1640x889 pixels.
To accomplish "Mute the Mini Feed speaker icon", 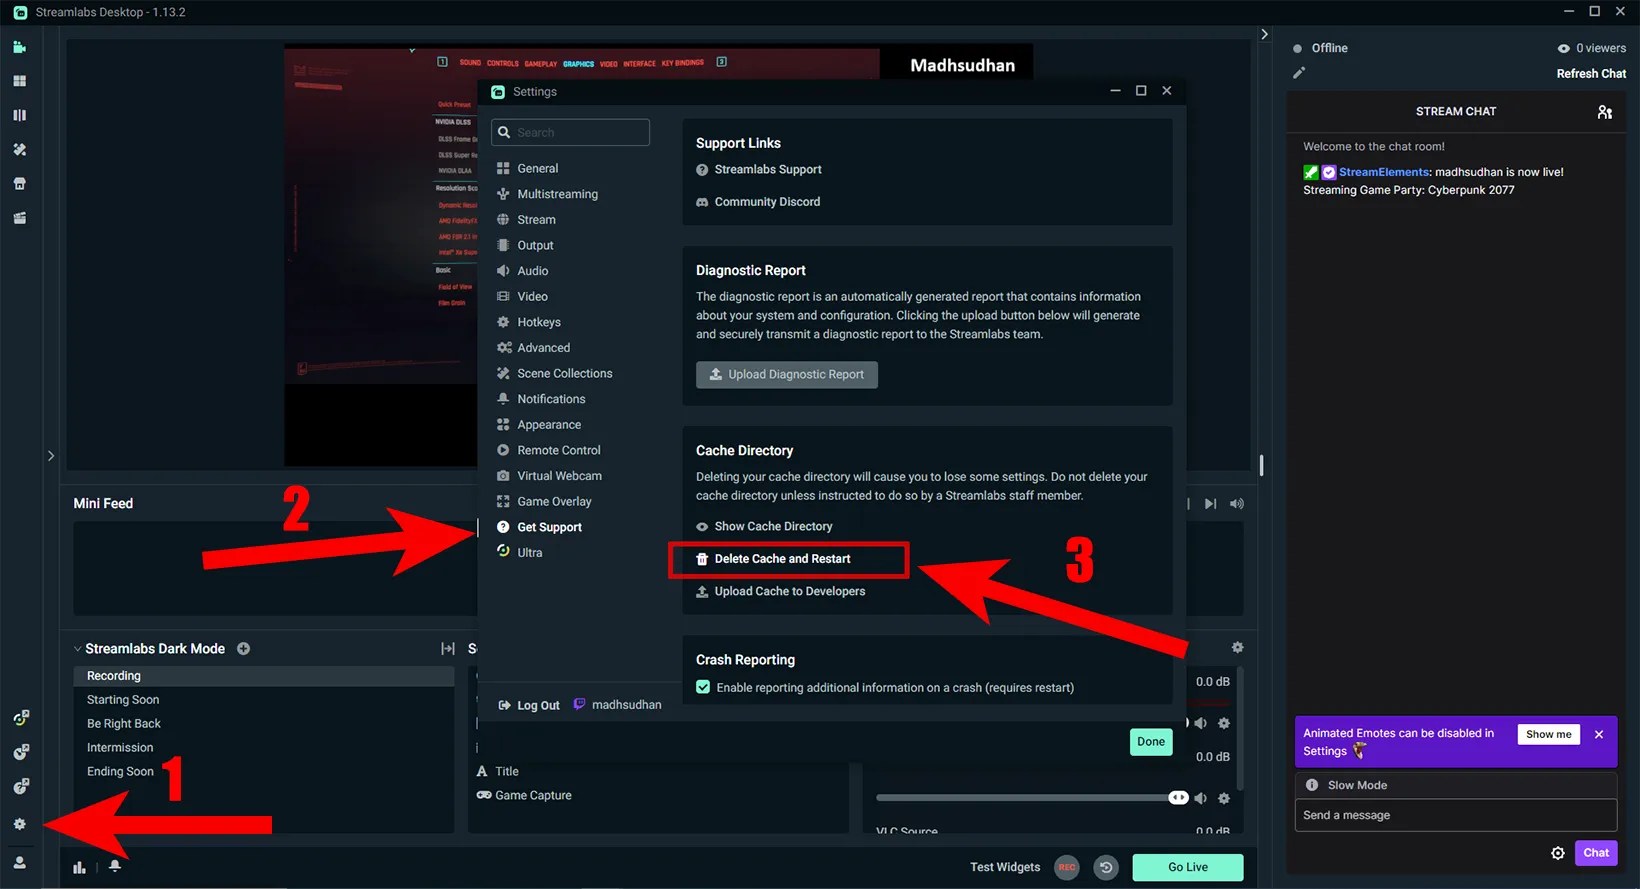I will (x=1237, y=504).
